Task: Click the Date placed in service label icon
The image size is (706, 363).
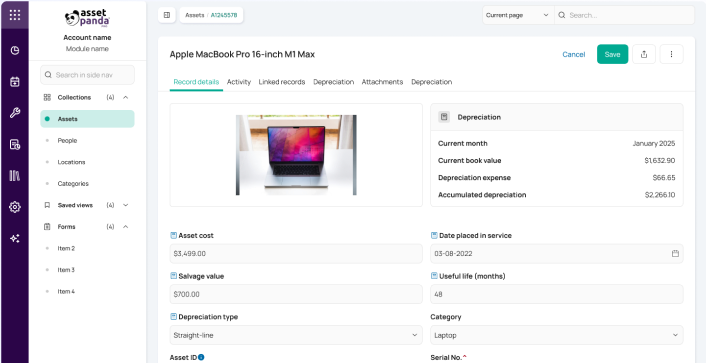Action: point(434,235)
